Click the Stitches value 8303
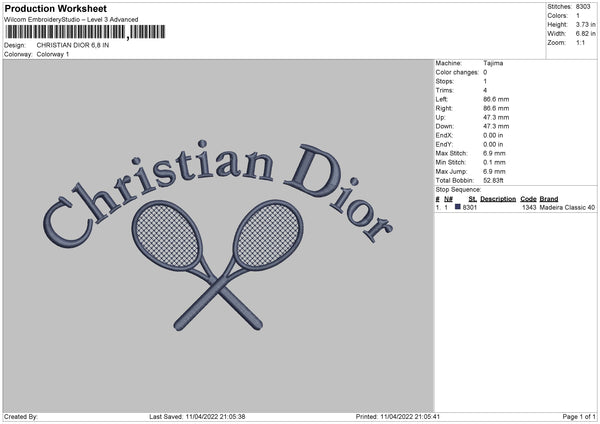 [583, 7]
